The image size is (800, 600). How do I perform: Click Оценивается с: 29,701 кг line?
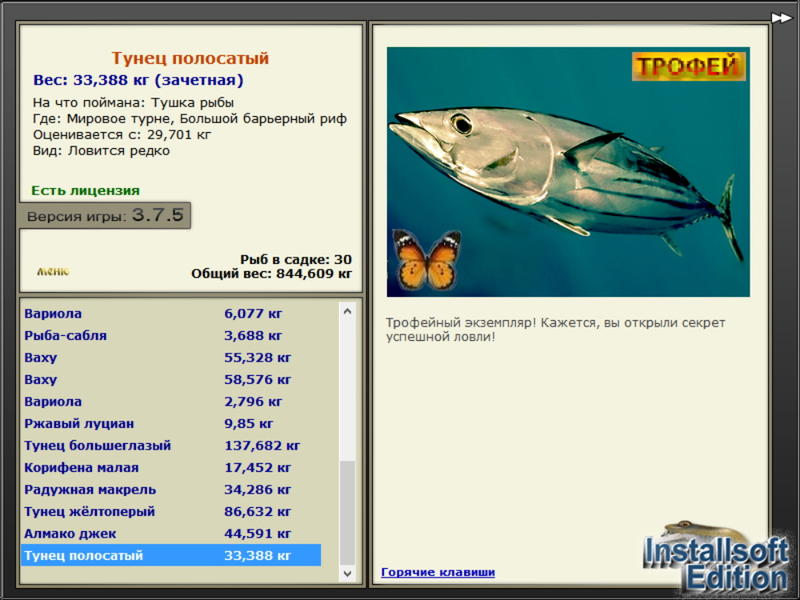[122, 135]
